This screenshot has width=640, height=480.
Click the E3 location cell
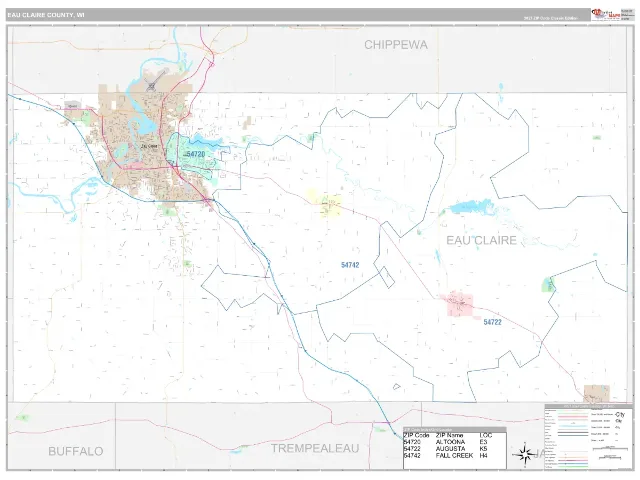[x=484, y=442]
